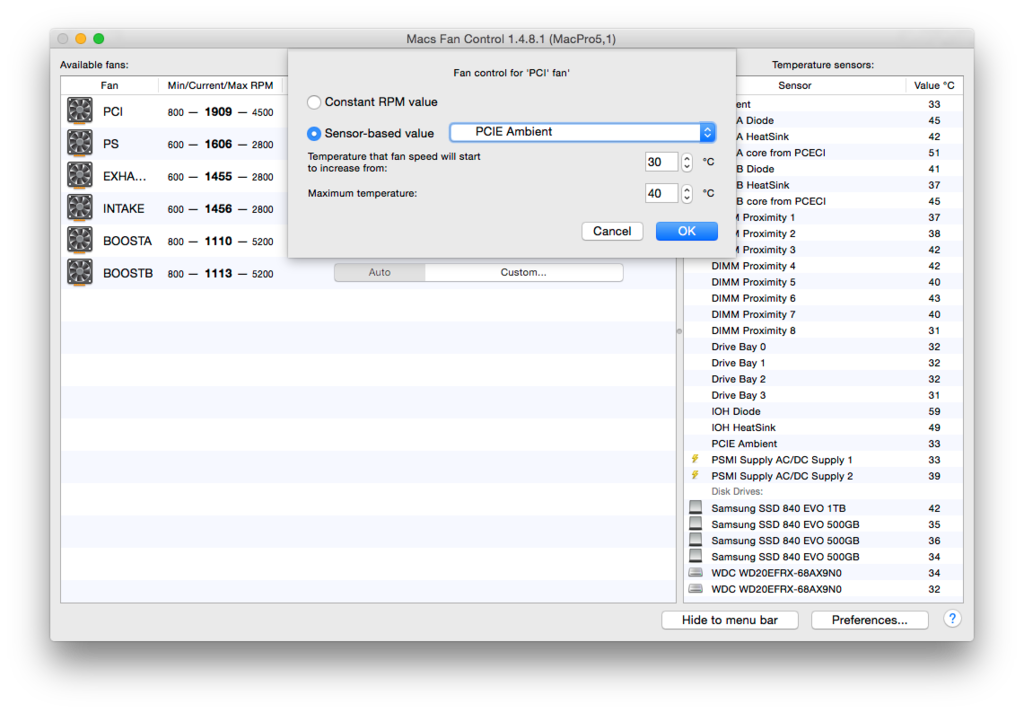The image size is (1024, 713).
Task: Click drive icon of Samsung 500GB at 34°C
Action: click(x=696, y=556)
